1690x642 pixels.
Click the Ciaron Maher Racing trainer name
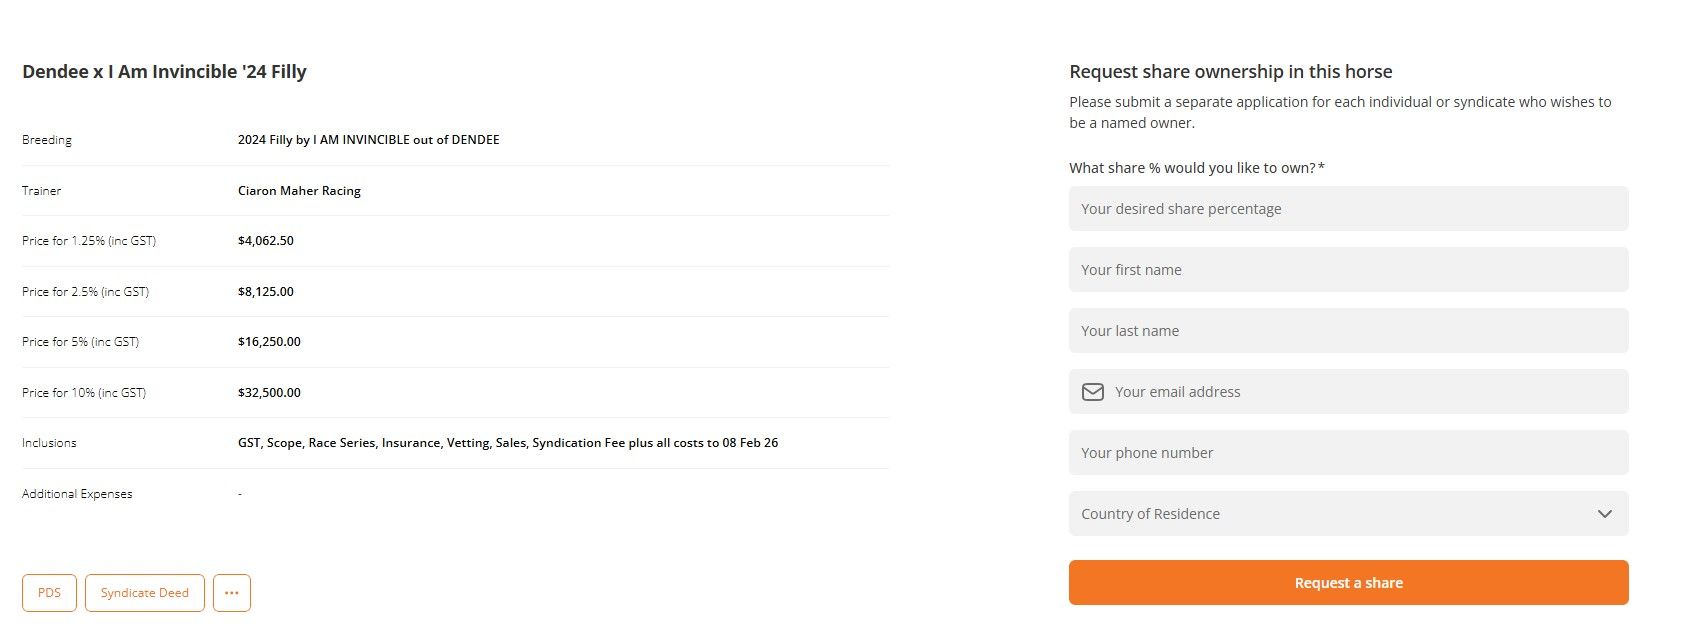[x=299, y=191]
